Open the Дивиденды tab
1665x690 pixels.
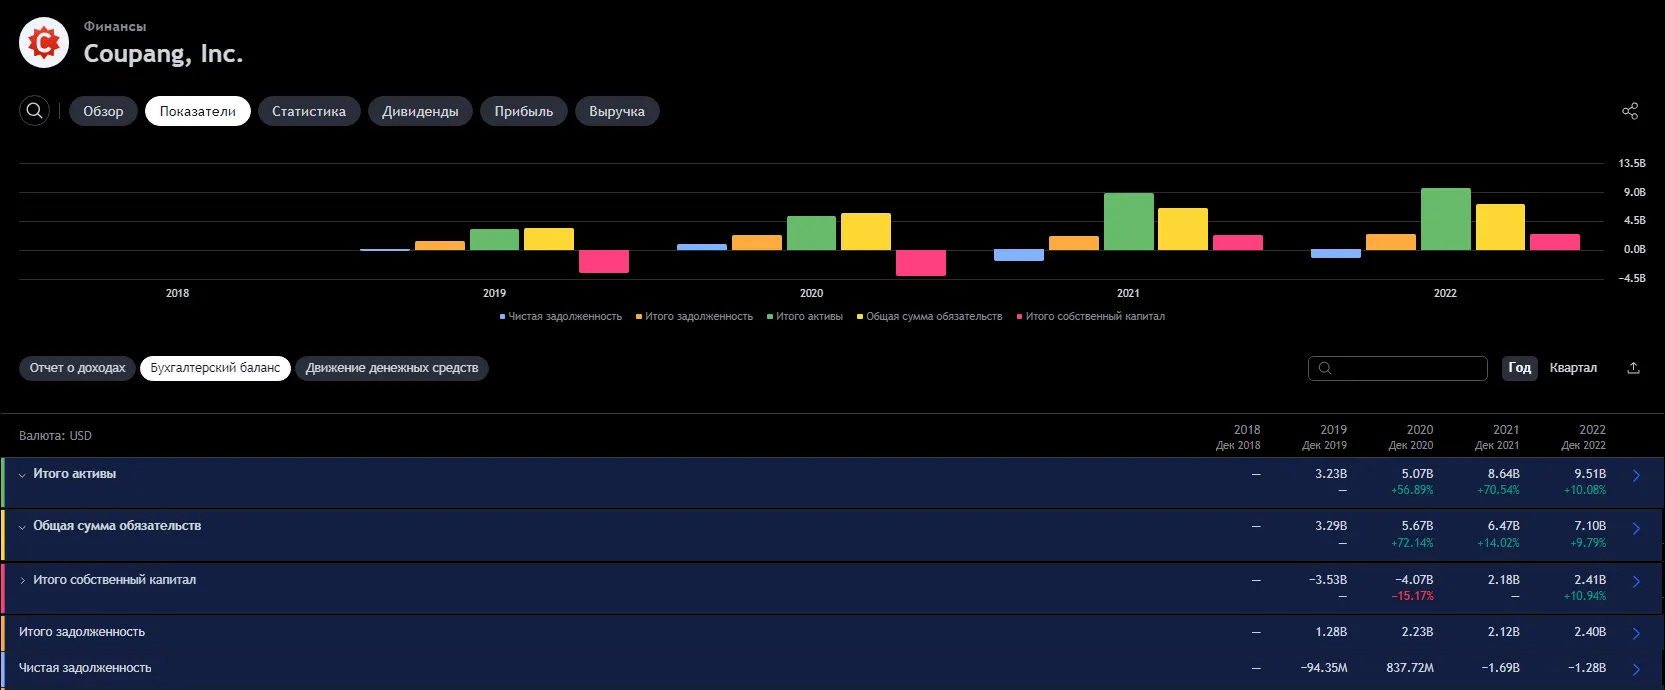tap(420, 111)
